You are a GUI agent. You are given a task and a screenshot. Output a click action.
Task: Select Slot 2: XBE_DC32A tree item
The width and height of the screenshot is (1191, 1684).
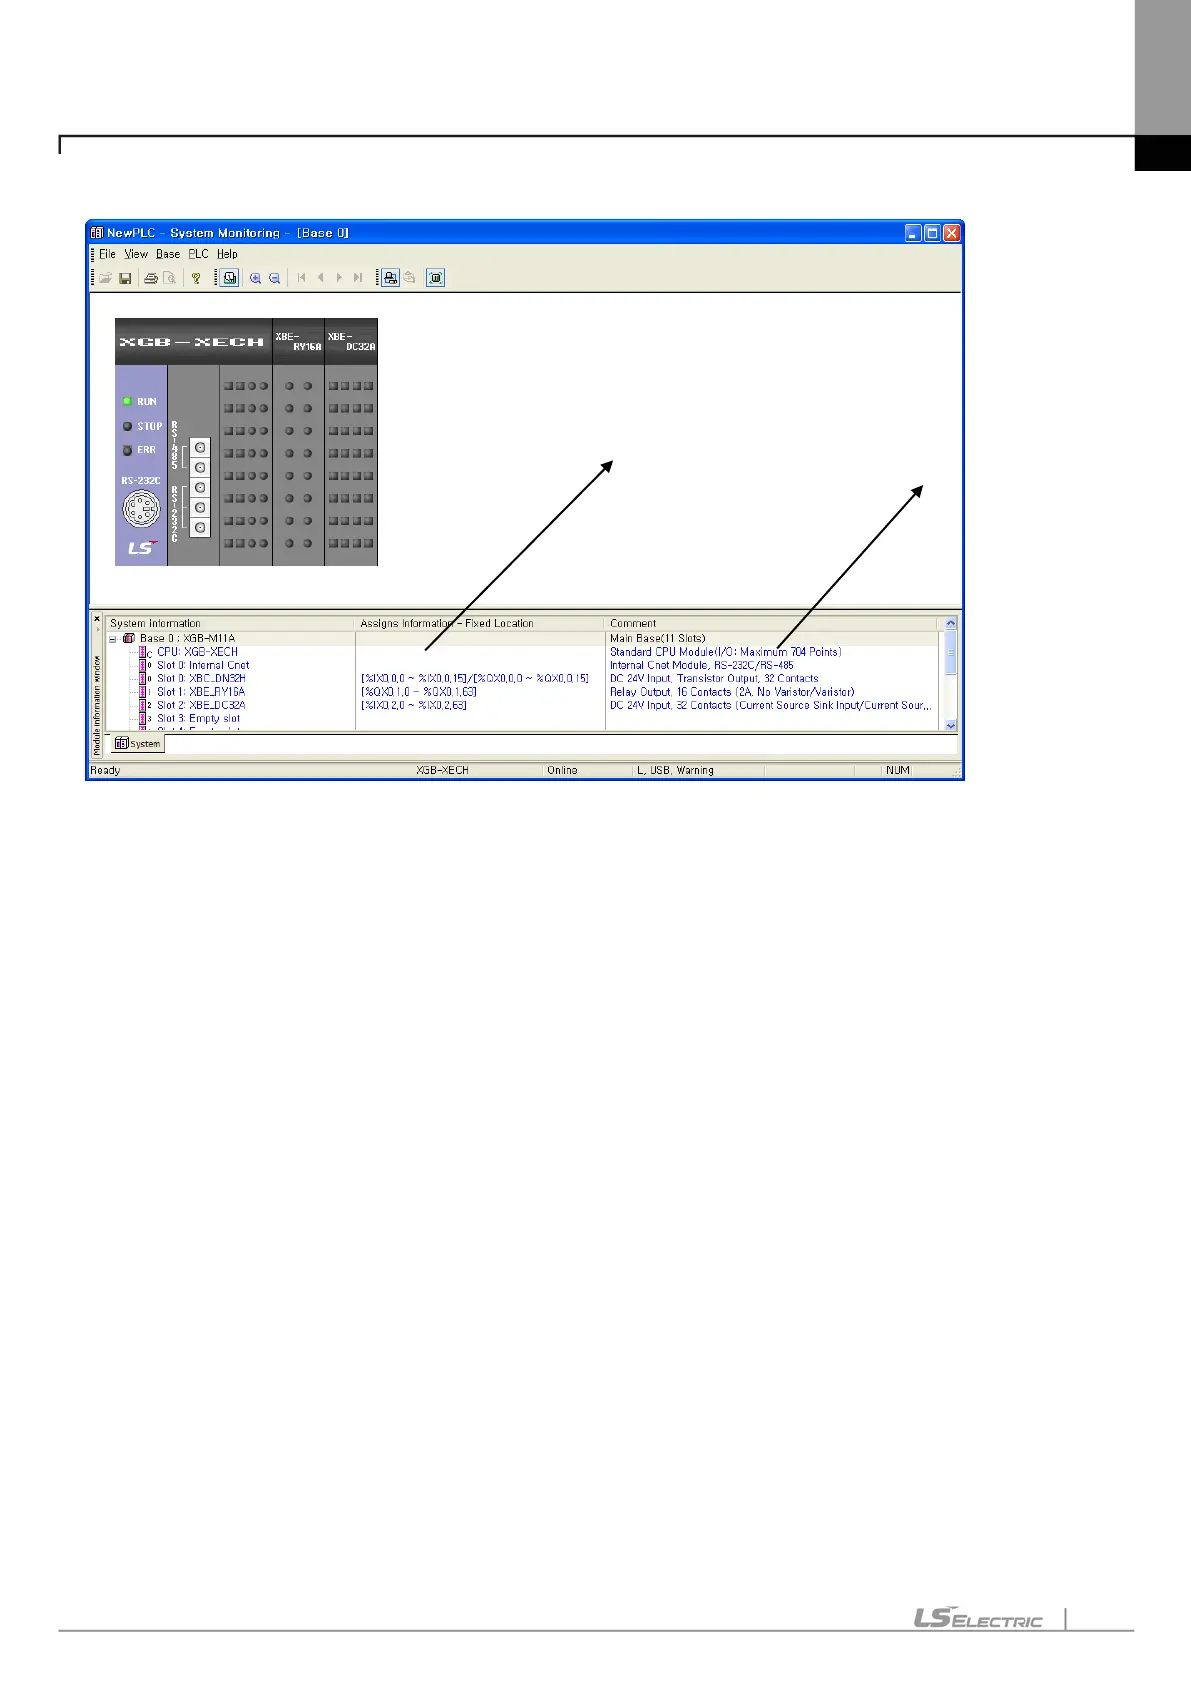pos(201,705)
